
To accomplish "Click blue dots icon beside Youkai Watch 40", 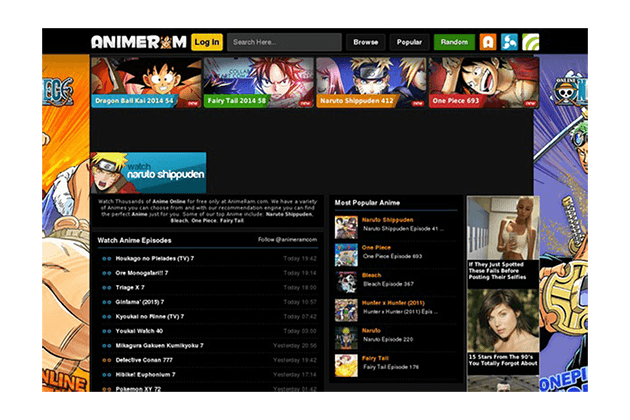I will [x=106, y=331].
